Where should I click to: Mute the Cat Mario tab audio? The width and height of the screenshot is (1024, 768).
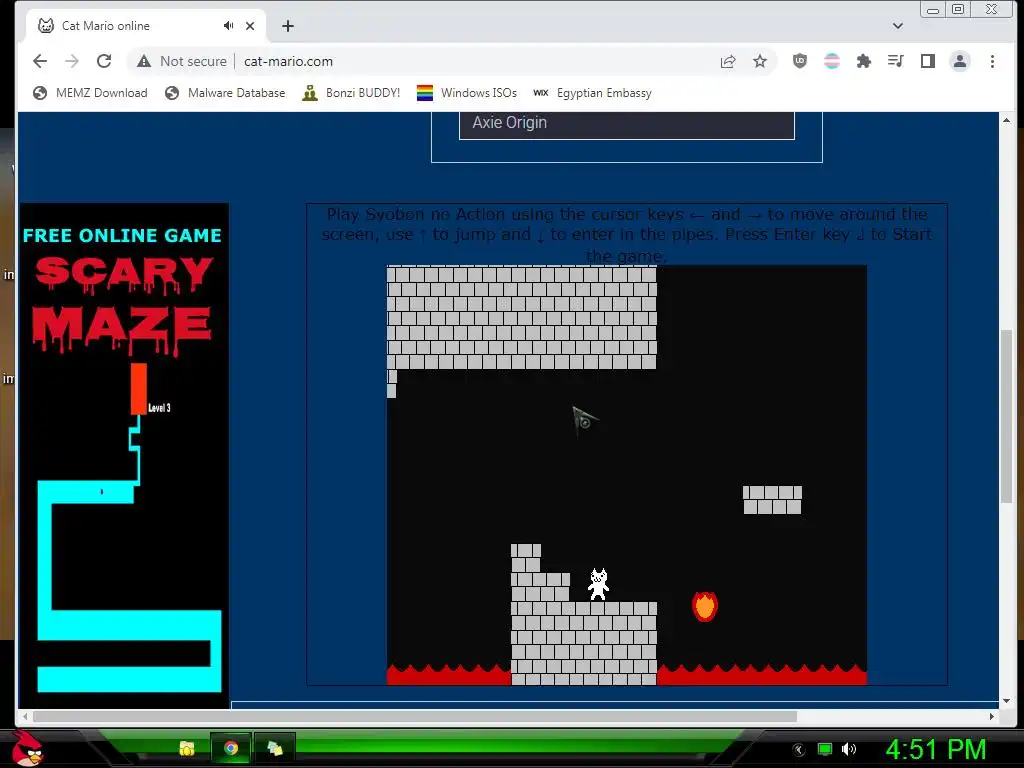tap(228, 25)
